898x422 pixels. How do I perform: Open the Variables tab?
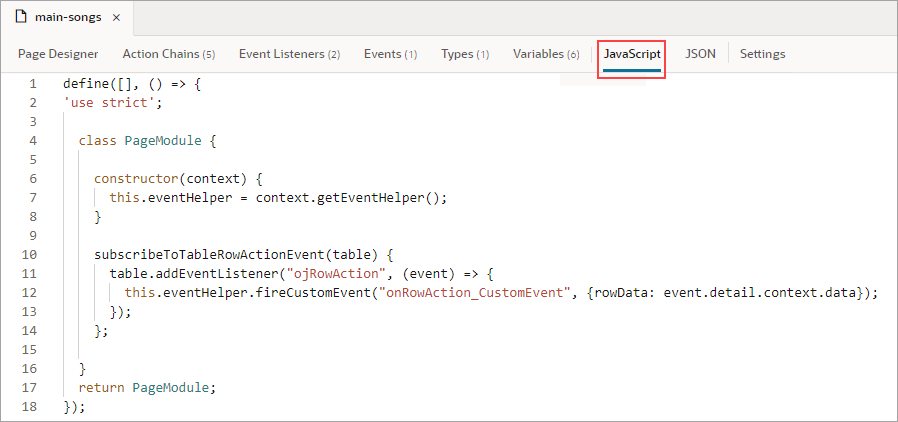tap(546, 54)
